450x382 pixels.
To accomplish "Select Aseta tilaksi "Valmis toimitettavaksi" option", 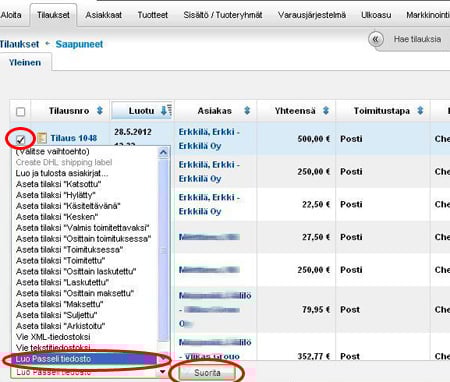I will tap(83, 228).
